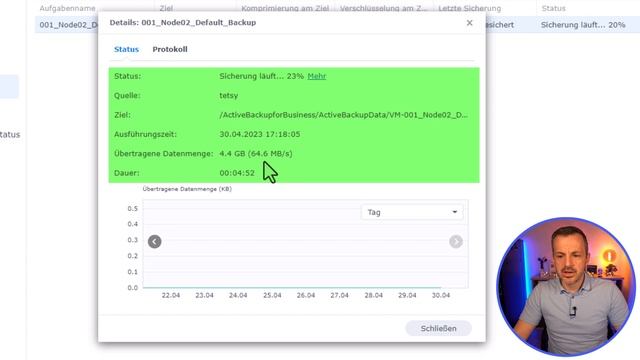Click the Ziel path /ActiveBackupforBusiness value

click(x=344, y=115)
